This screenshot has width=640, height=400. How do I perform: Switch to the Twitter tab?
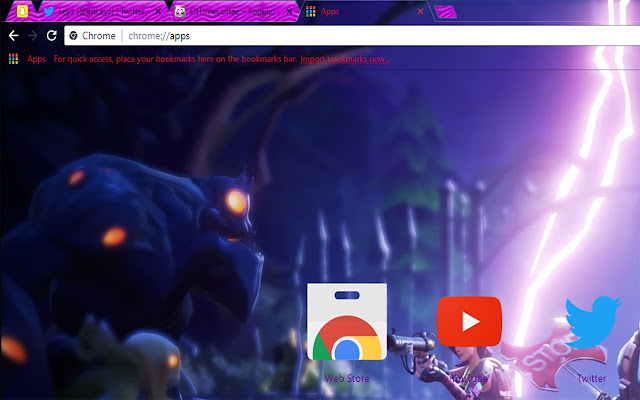(103, 11)
